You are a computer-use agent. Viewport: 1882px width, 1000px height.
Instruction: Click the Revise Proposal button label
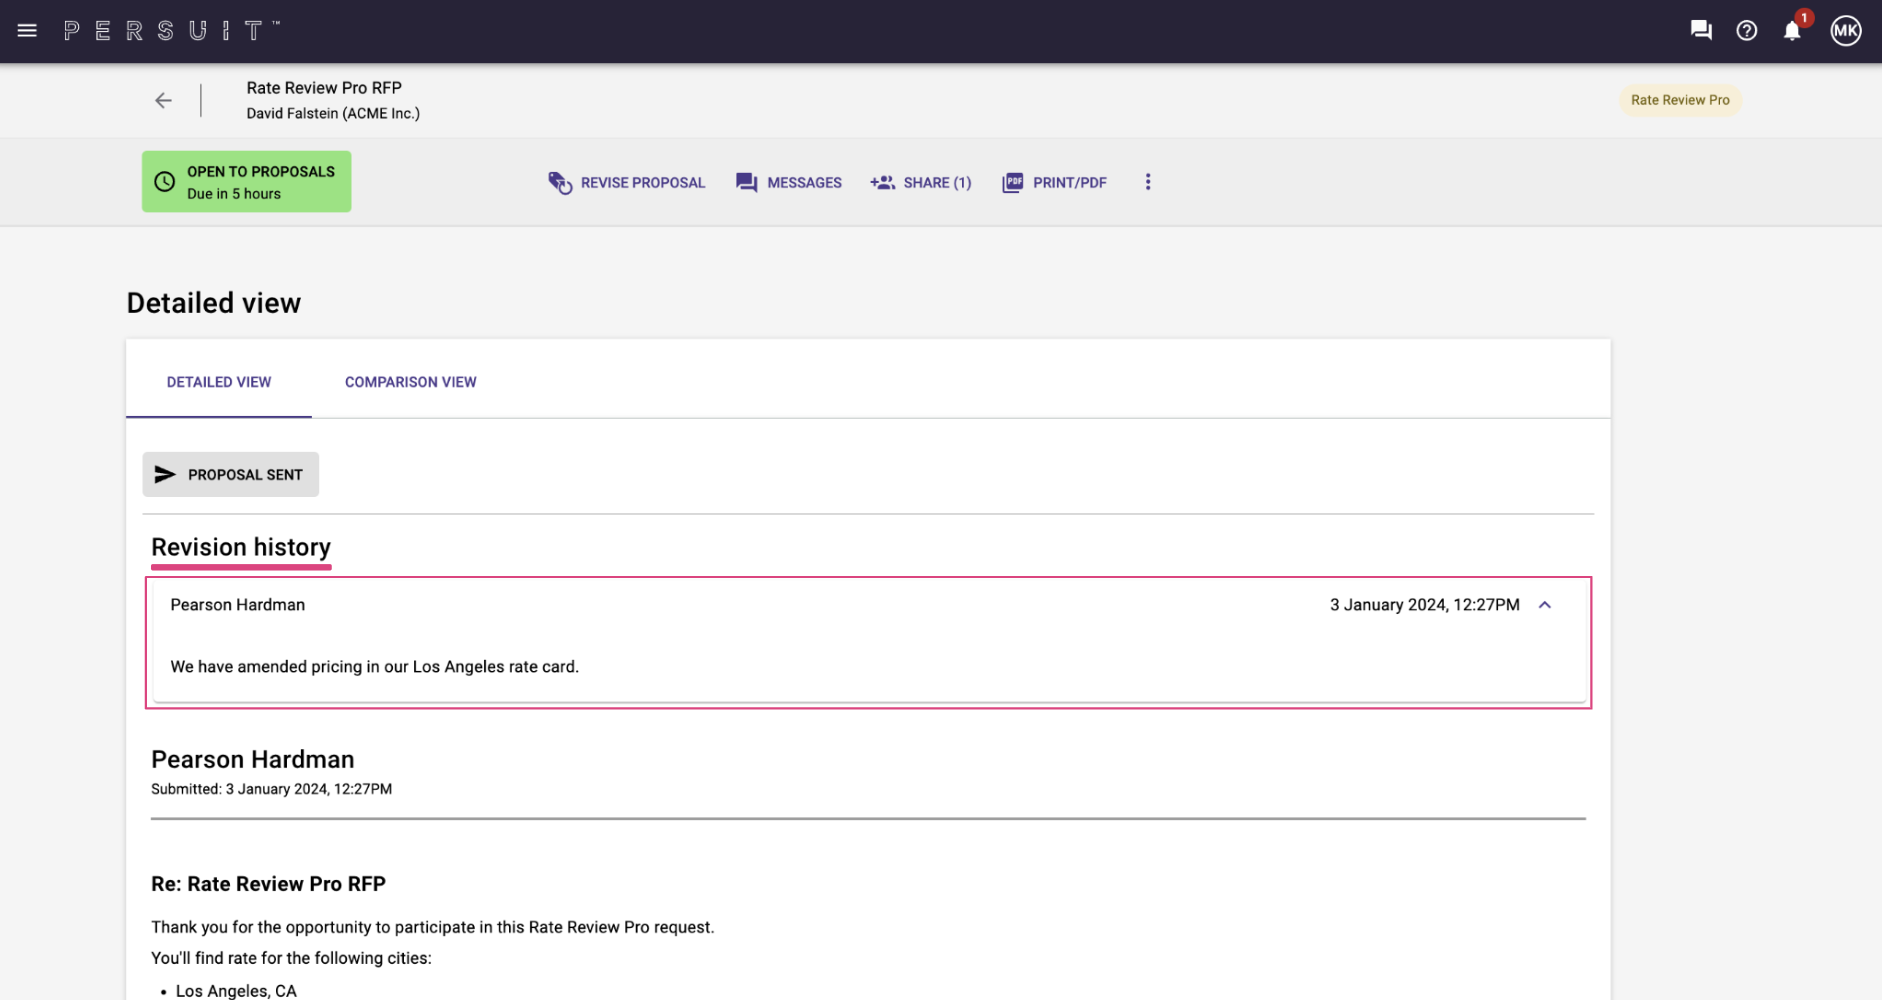pos(643,182)
